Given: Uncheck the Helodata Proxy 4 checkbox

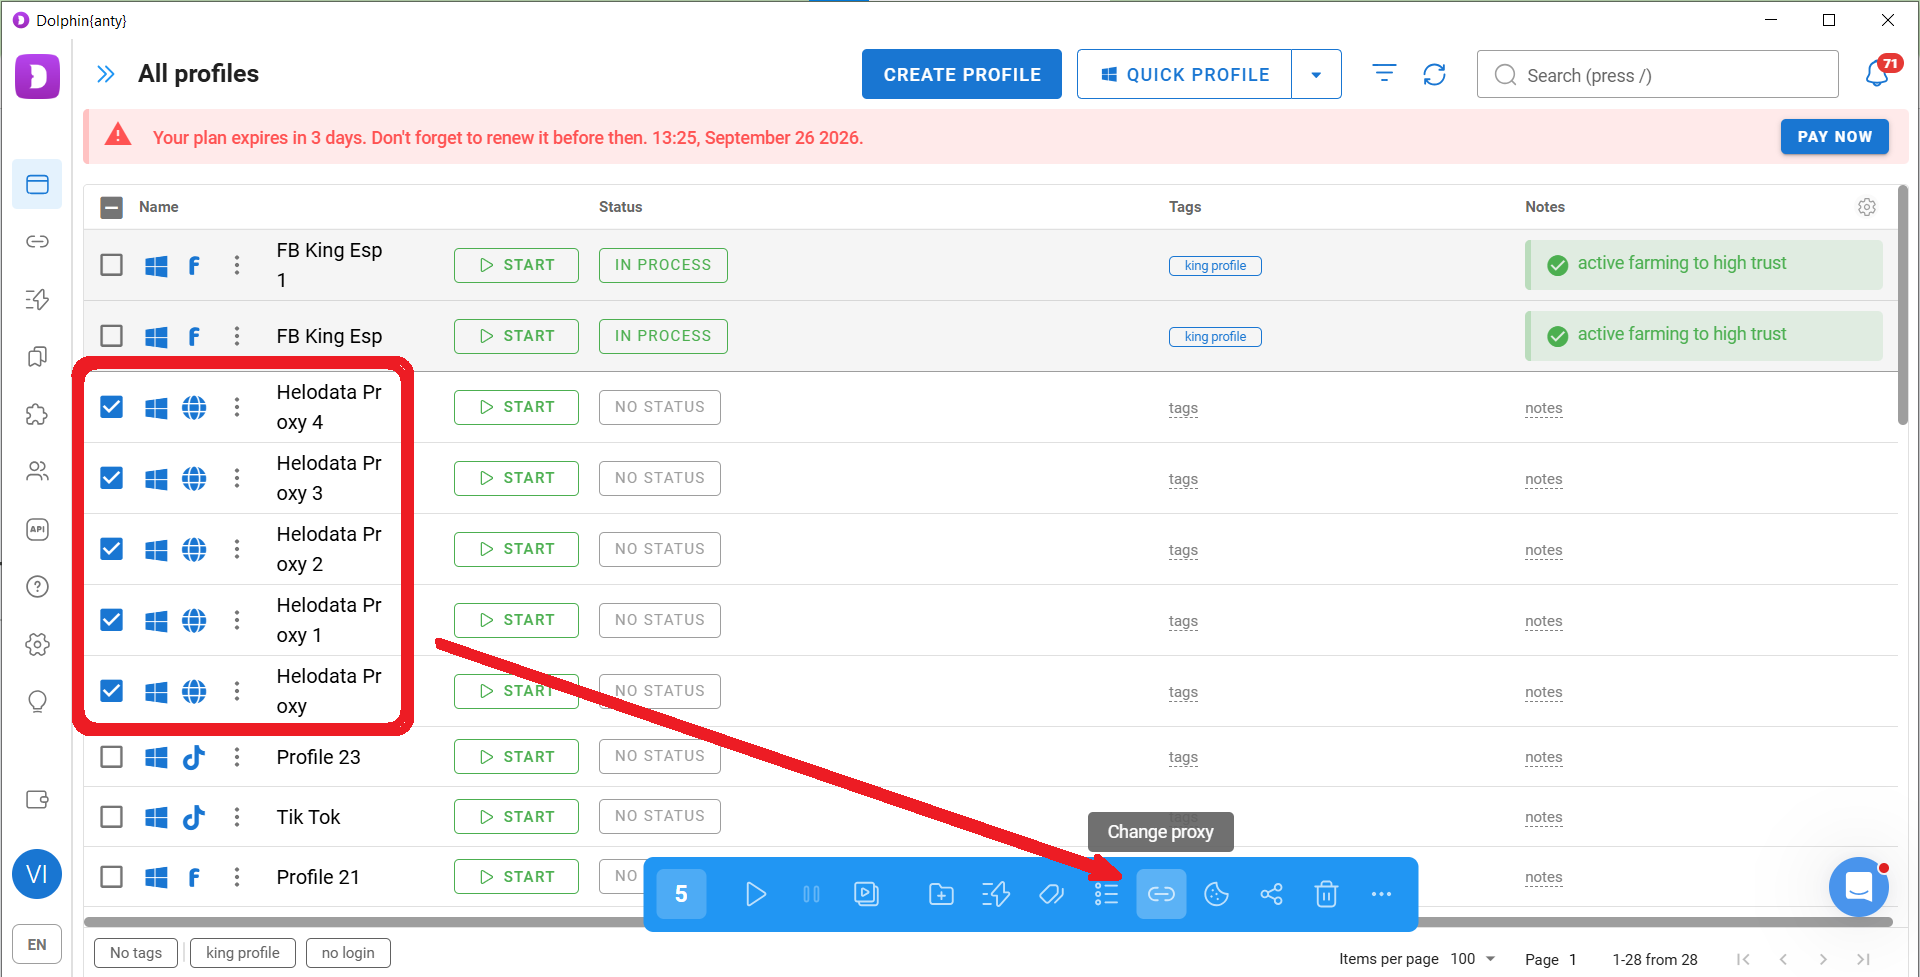Looking at the screenshot, I should pos(112,407).
